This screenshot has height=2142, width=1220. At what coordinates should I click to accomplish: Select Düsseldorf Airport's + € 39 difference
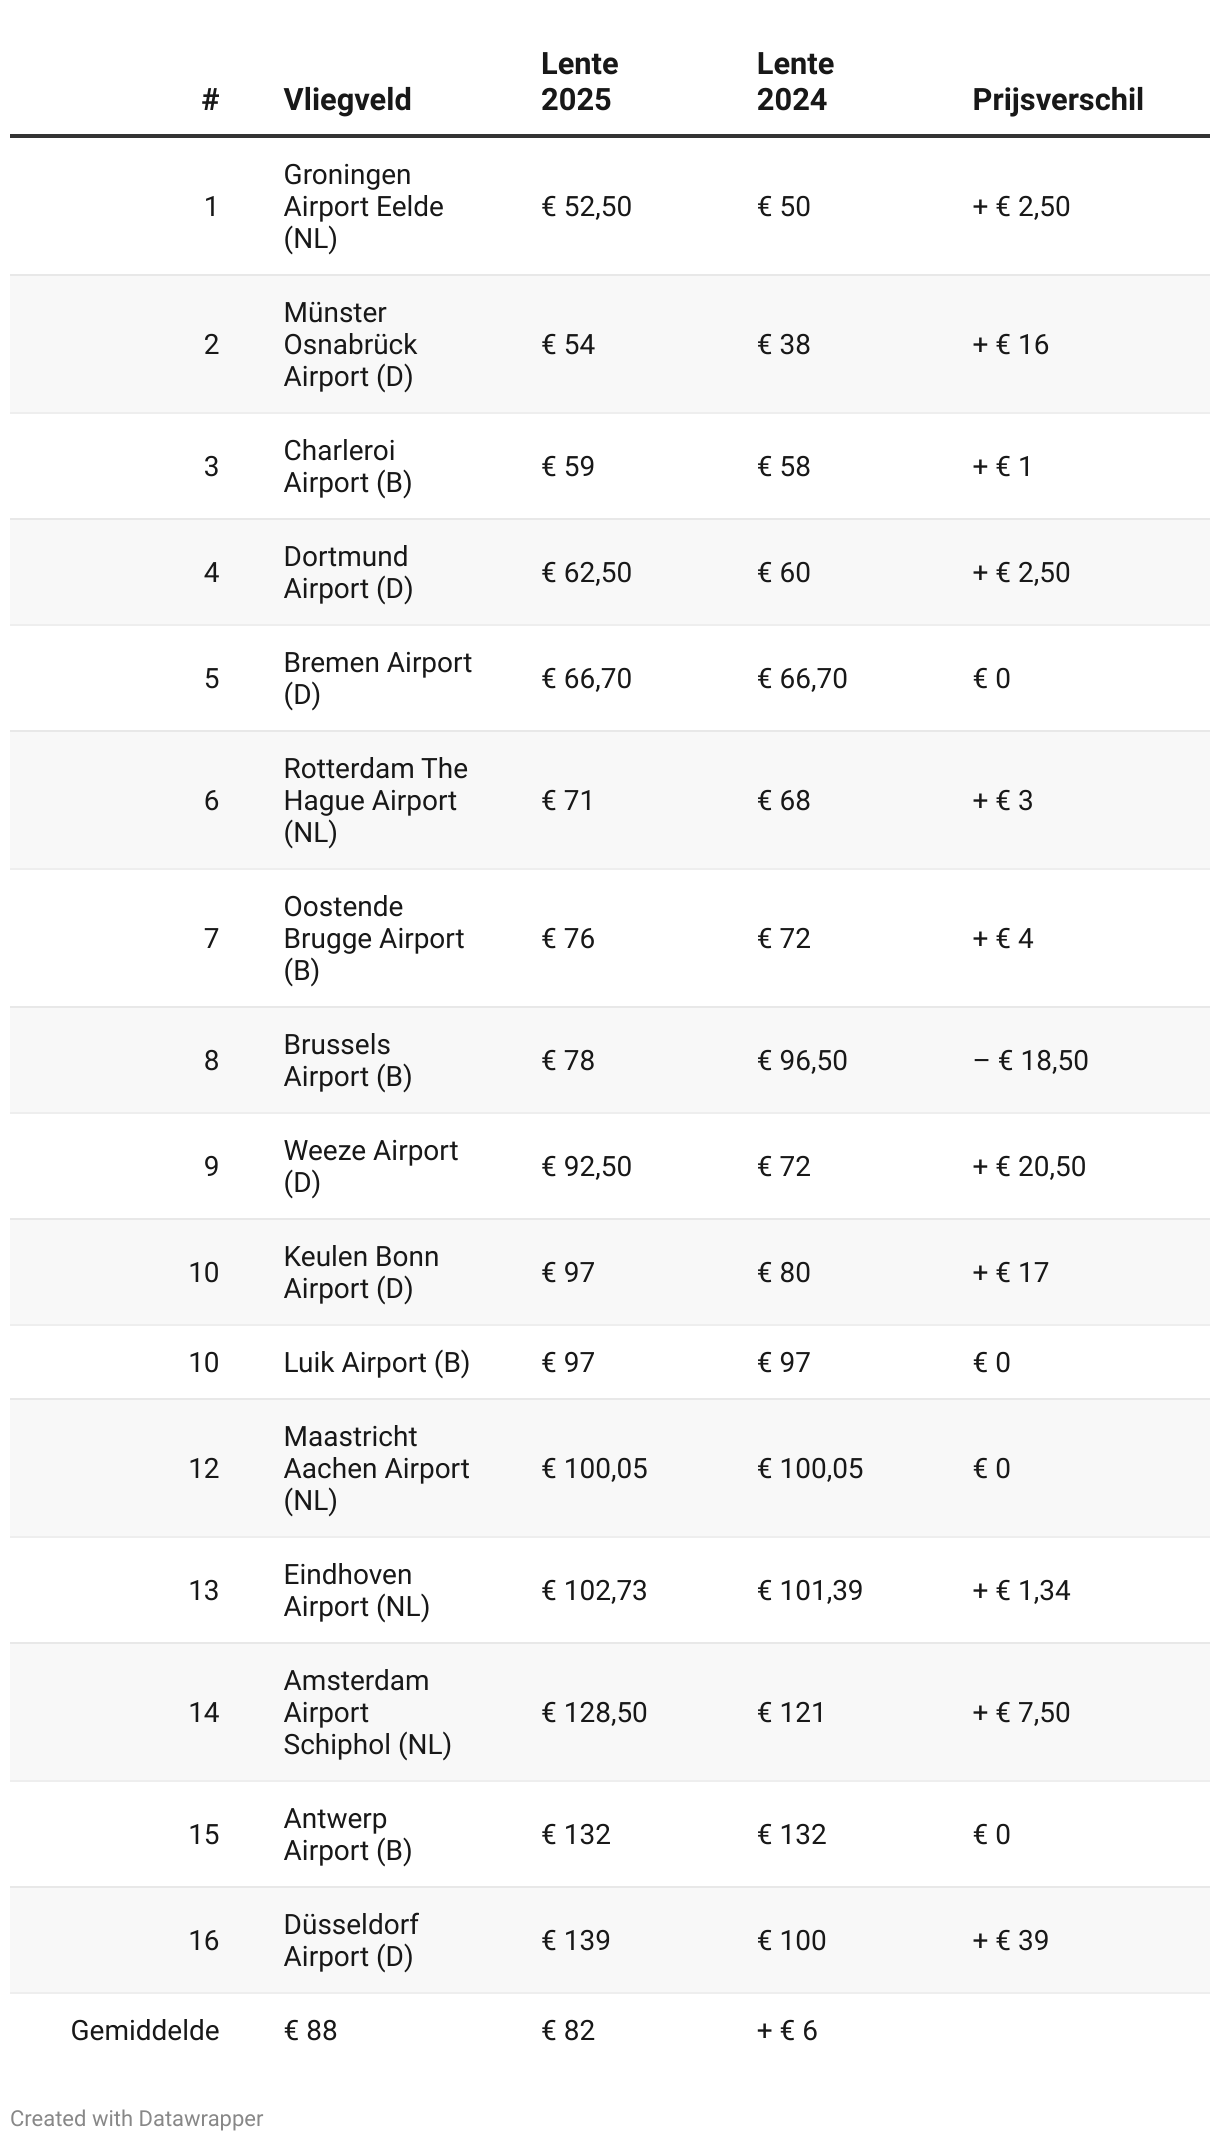click(x=1010, y=1941)
